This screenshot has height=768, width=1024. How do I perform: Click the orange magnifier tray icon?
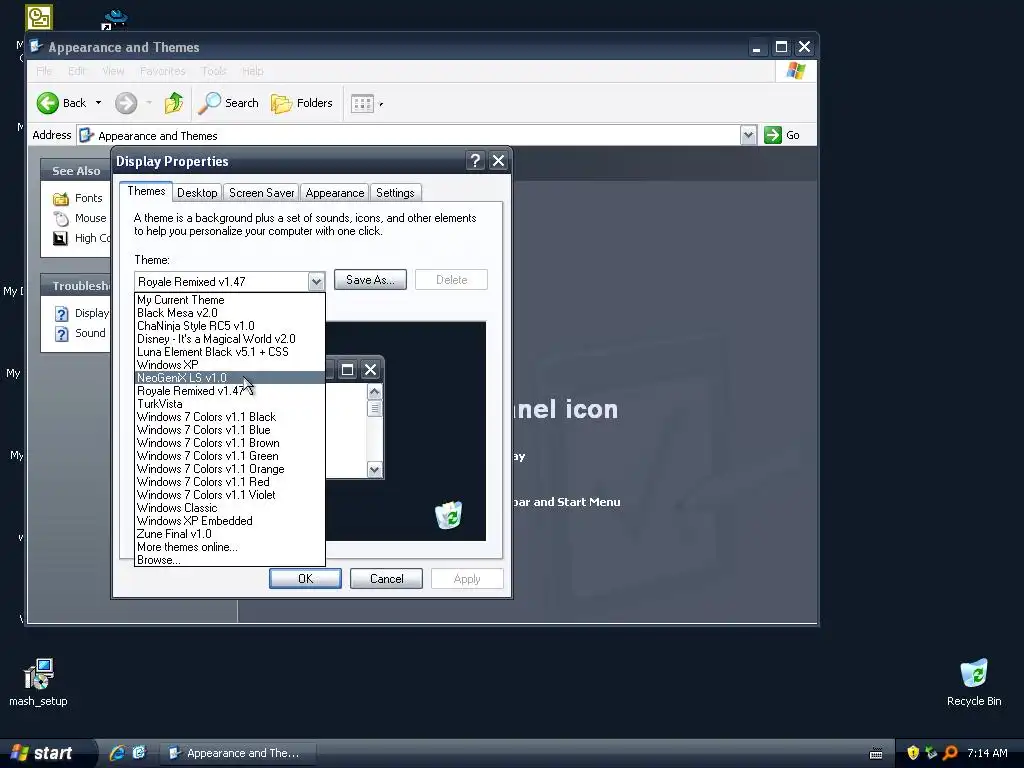[x=950, y=753]
